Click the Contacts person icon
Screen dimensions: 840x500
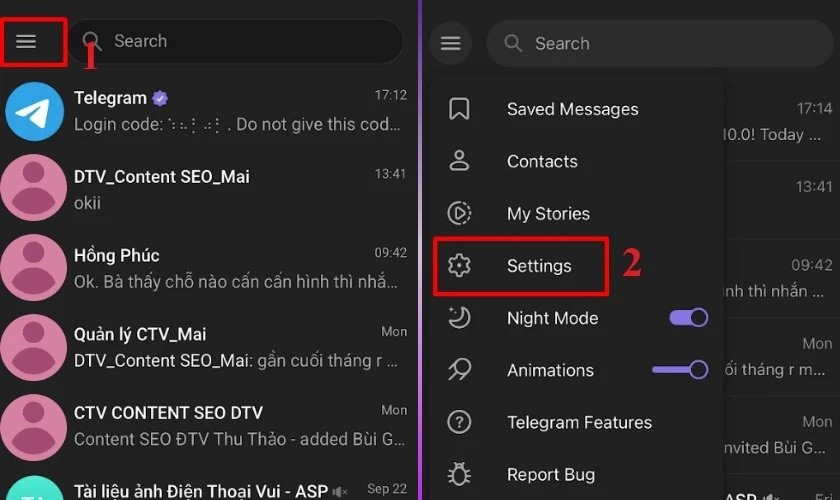coord(459,161)
